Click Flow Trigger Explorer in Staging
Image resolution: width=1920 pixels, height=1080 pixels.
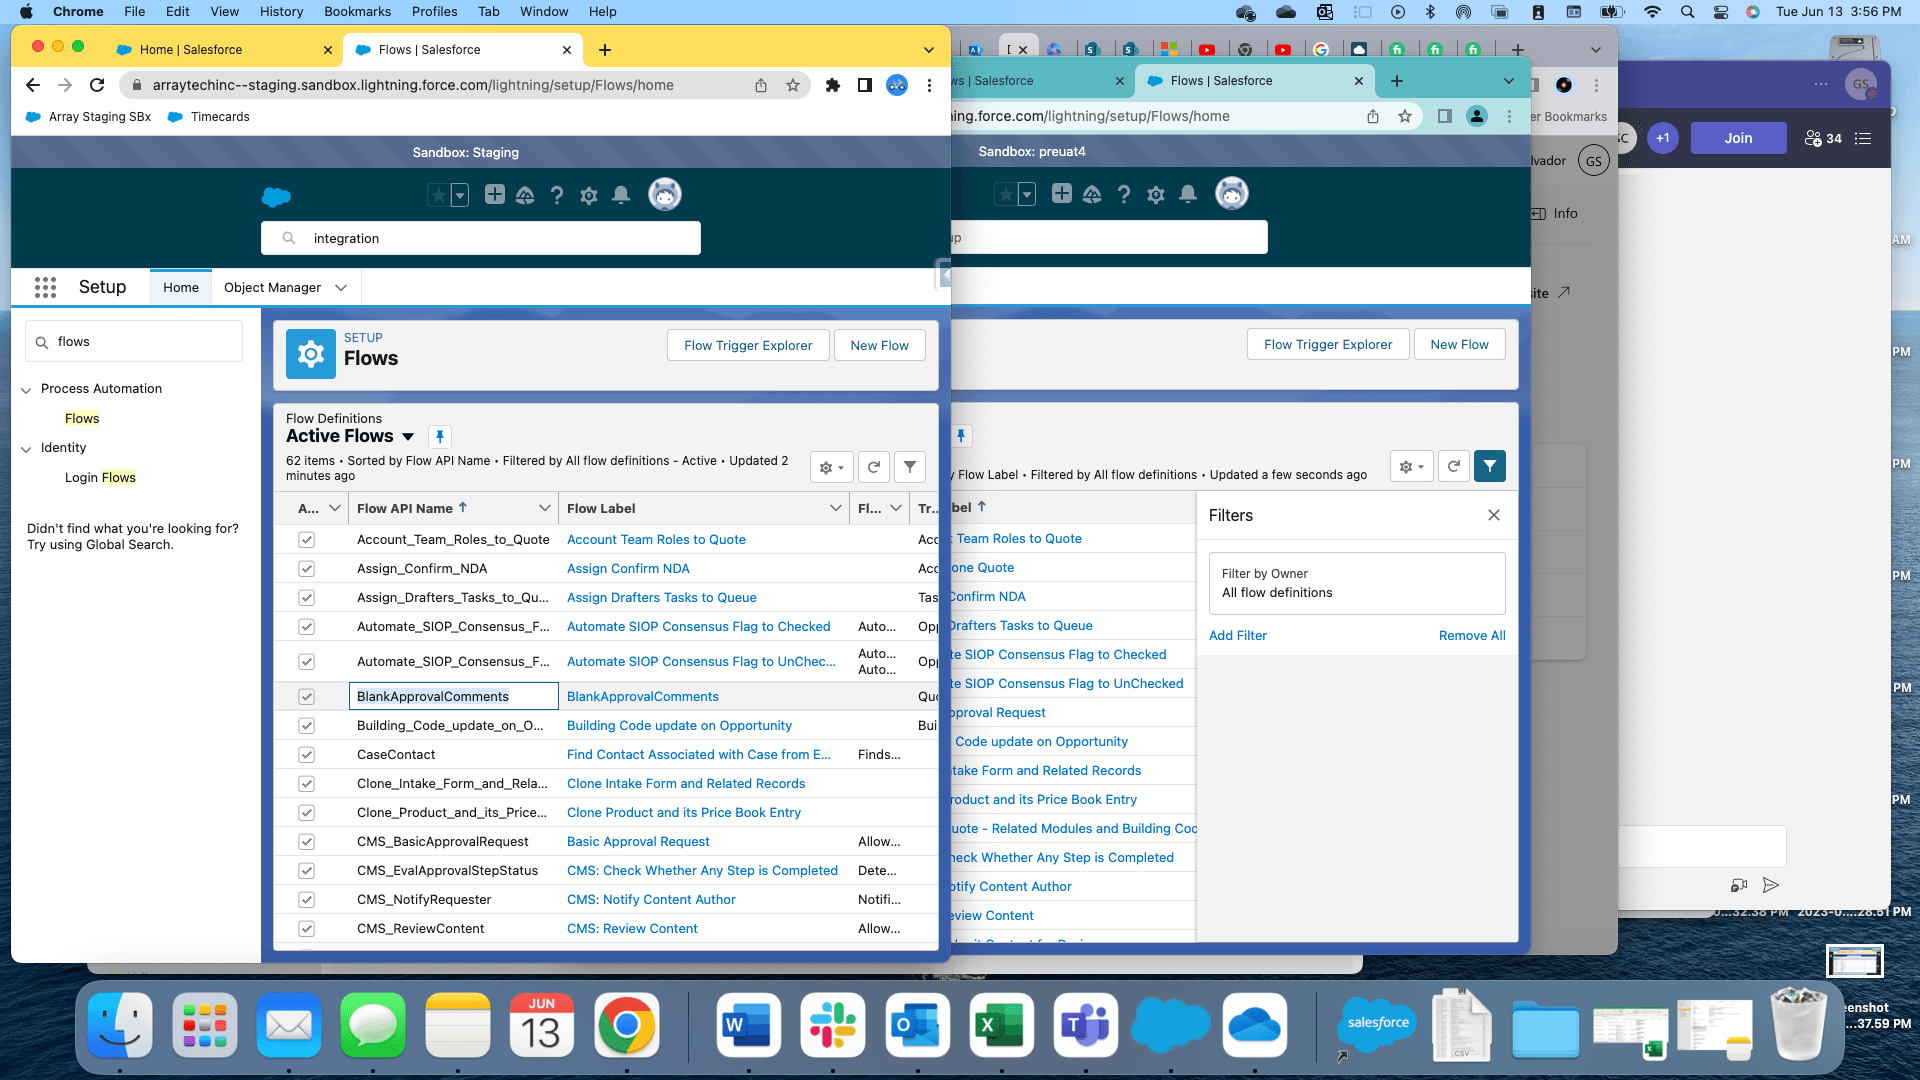point(748,346)
